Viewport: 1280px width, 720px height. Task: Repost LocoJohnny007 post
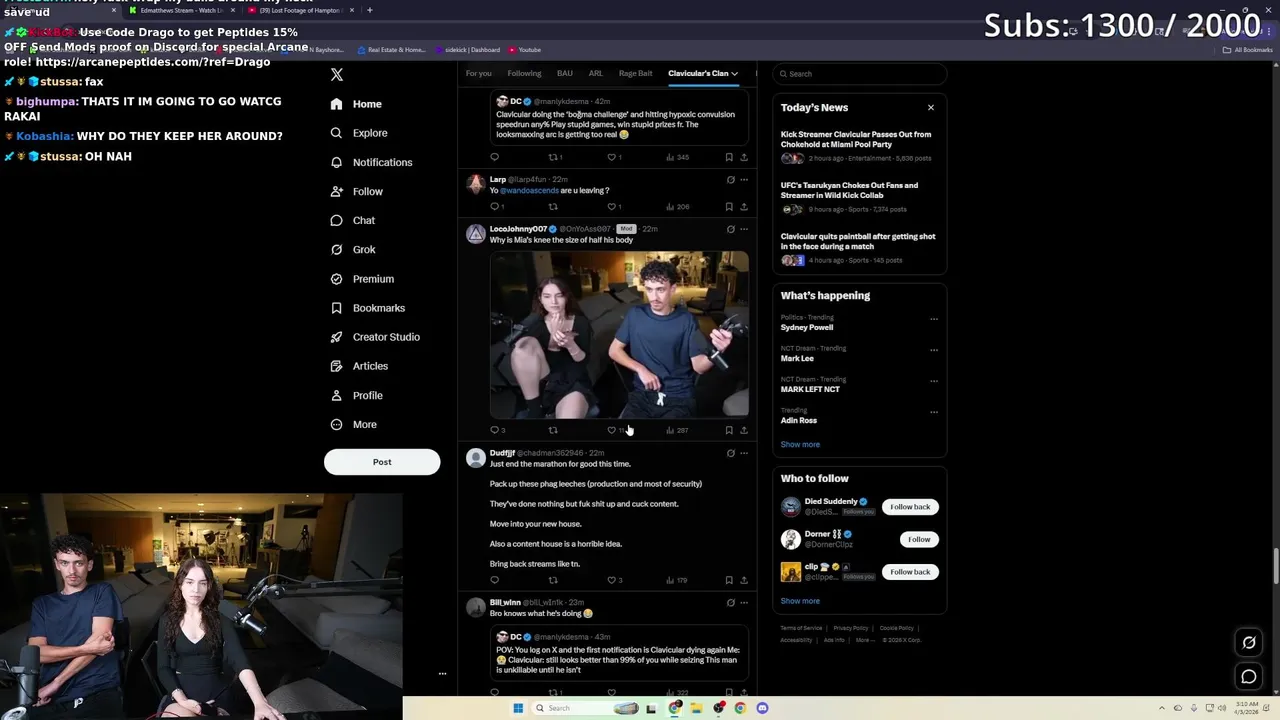pyautogui.click(x=553, y=430)
